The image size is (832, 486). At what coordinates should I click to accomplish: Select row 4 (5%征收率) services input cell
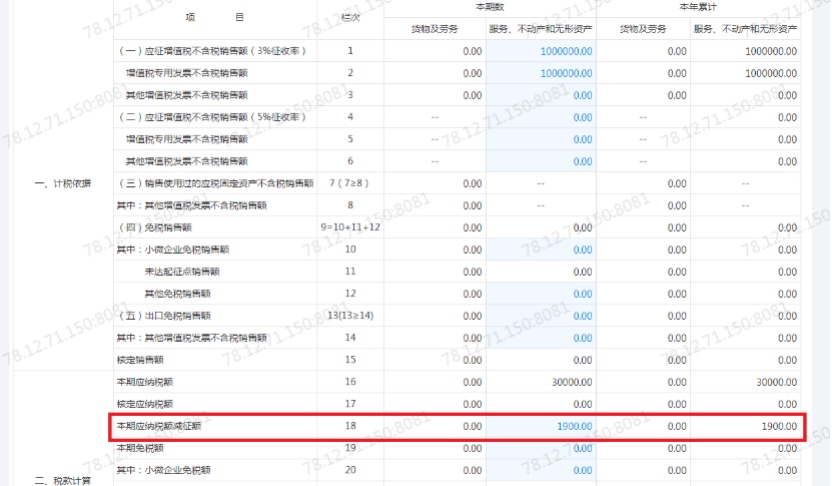point(541,117)
